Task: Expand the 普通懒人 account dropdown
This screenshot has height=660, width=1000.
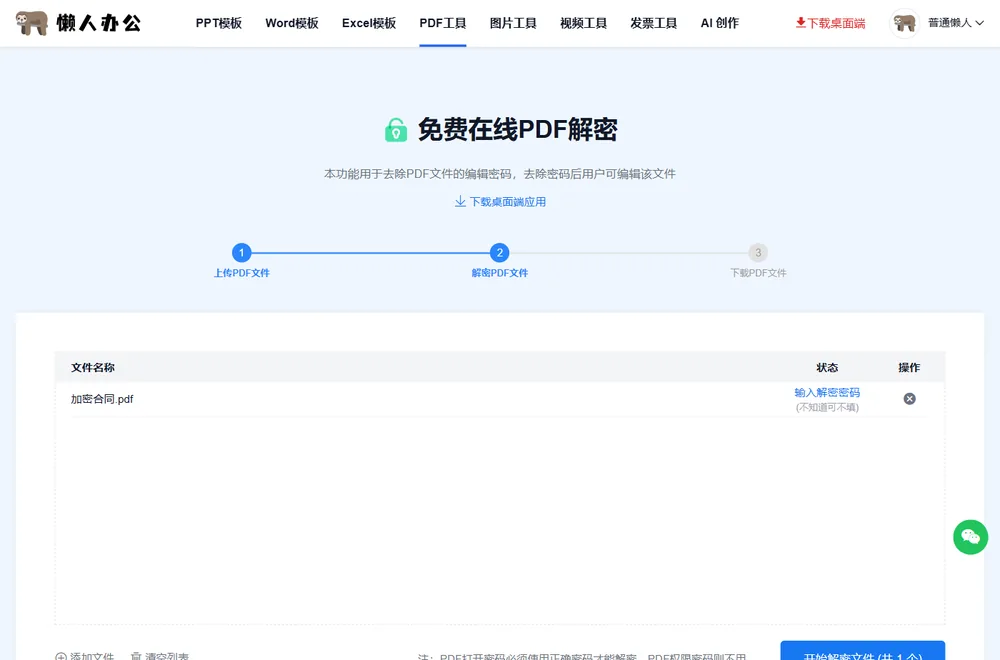Action: pos(955,23)
